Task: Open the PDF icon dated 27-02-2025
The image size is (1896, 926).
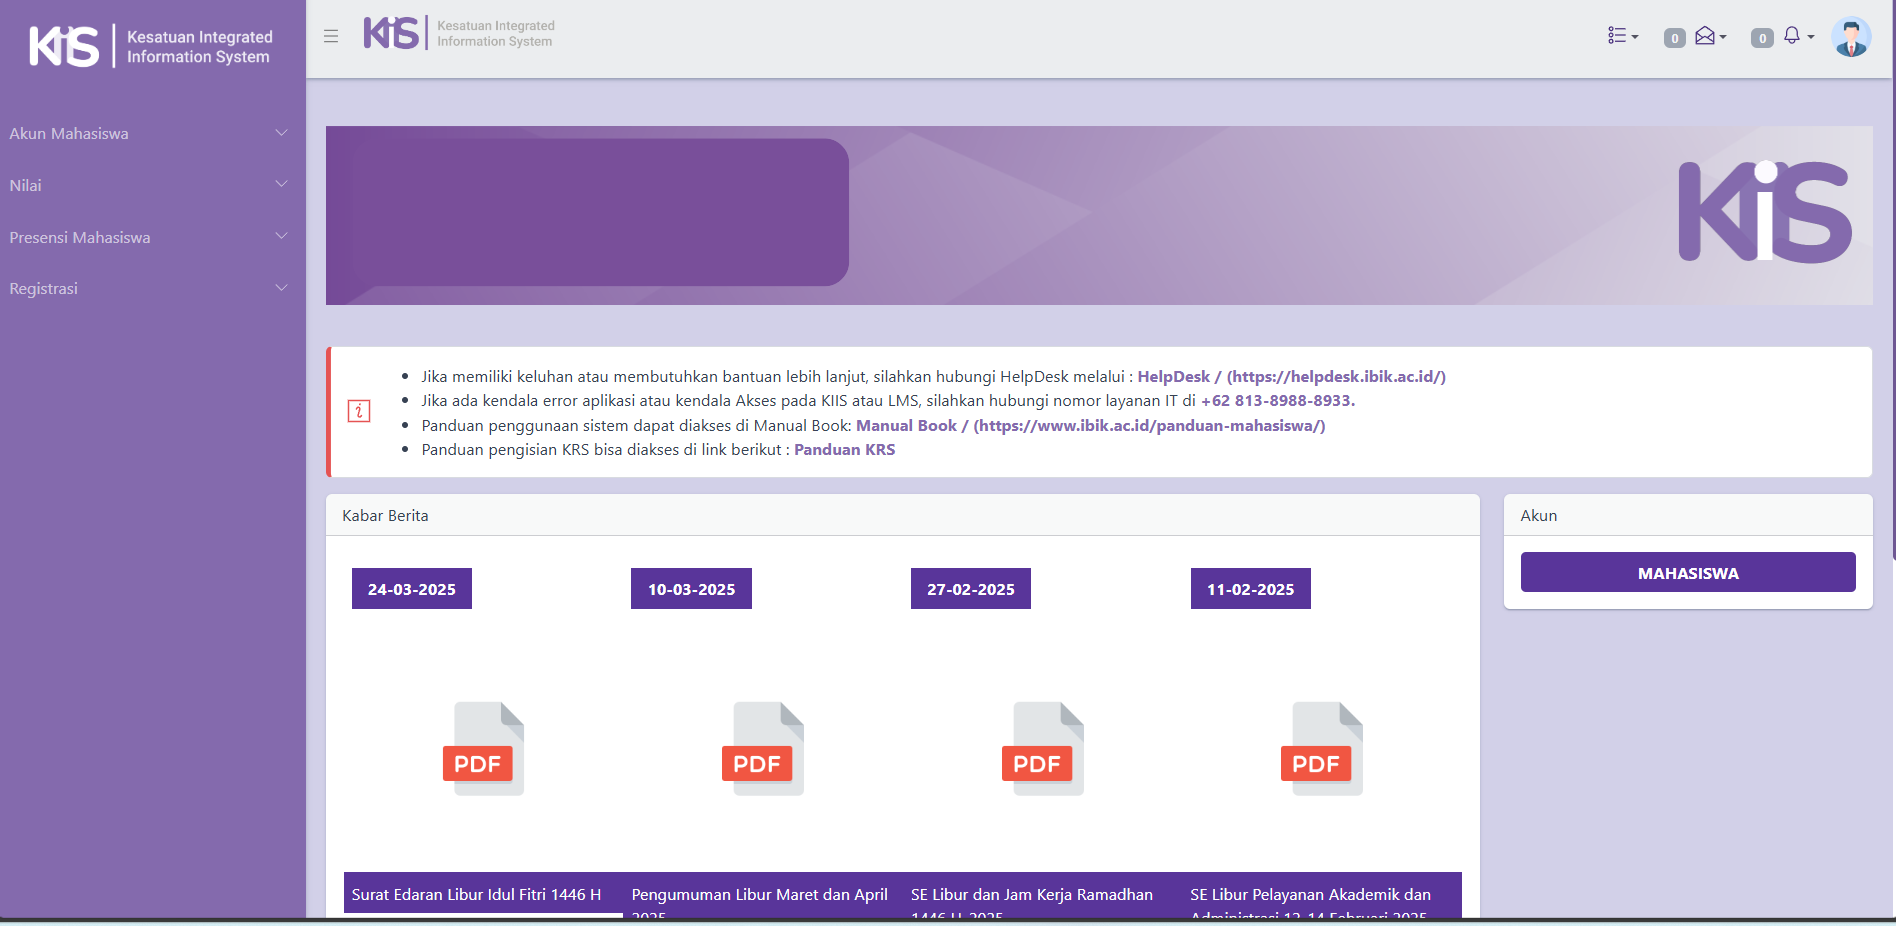Action: 1043,749
